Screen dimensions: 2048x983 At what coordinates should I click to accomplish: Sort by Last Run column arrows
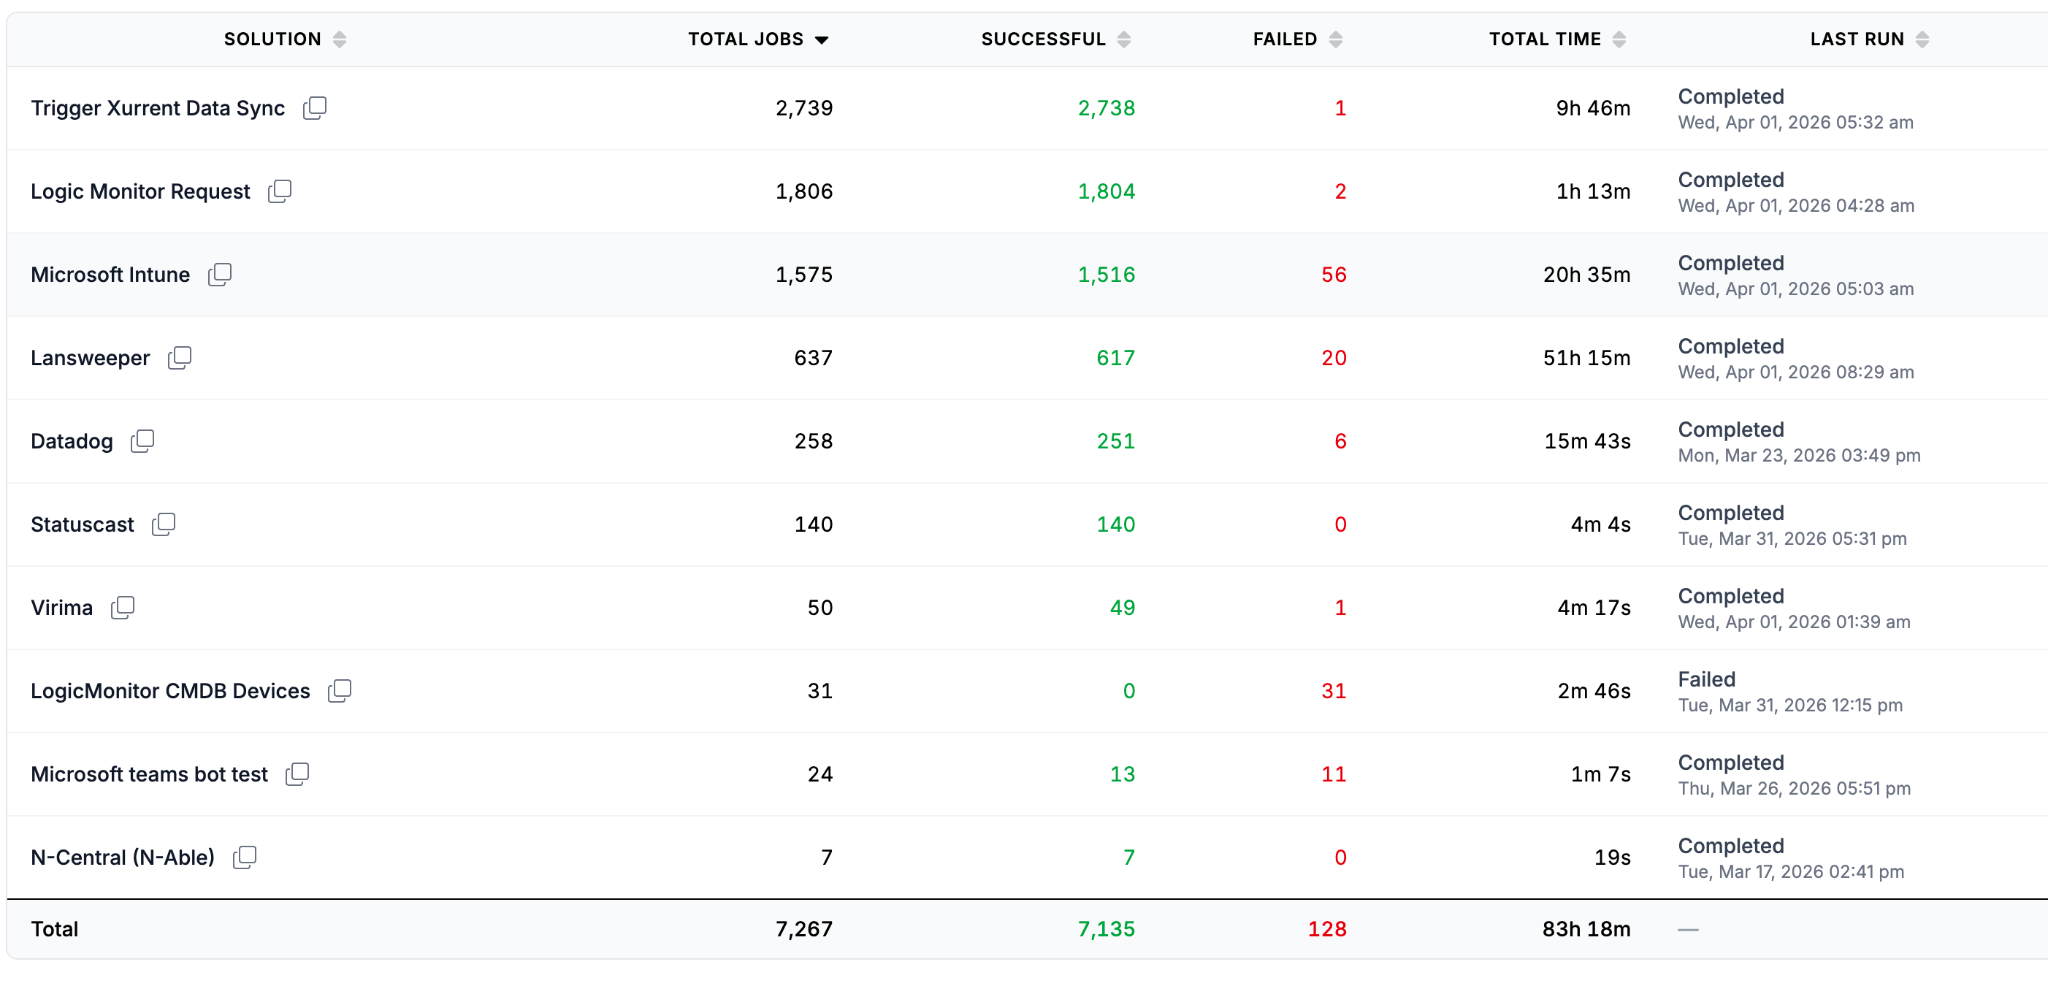(1922, 39)
